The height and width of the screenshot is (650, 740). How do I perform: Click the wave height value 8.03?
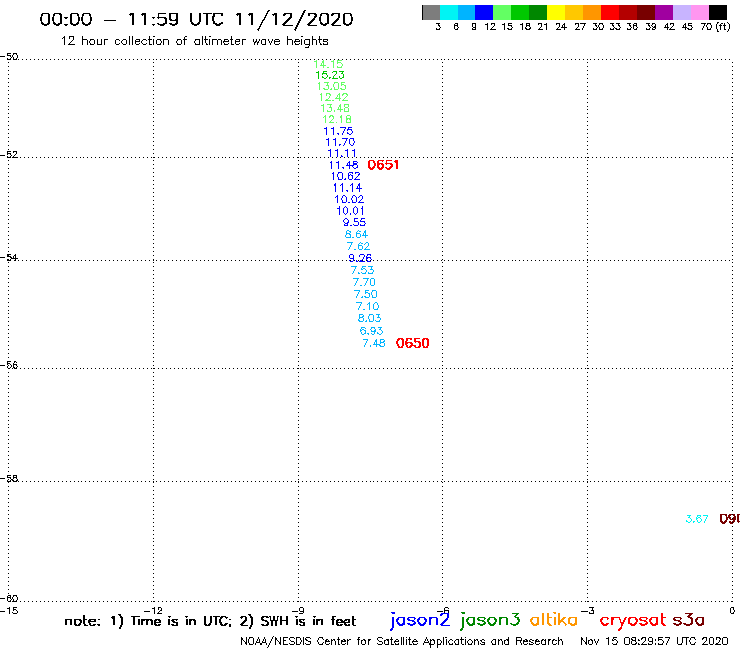pos(370,318)
